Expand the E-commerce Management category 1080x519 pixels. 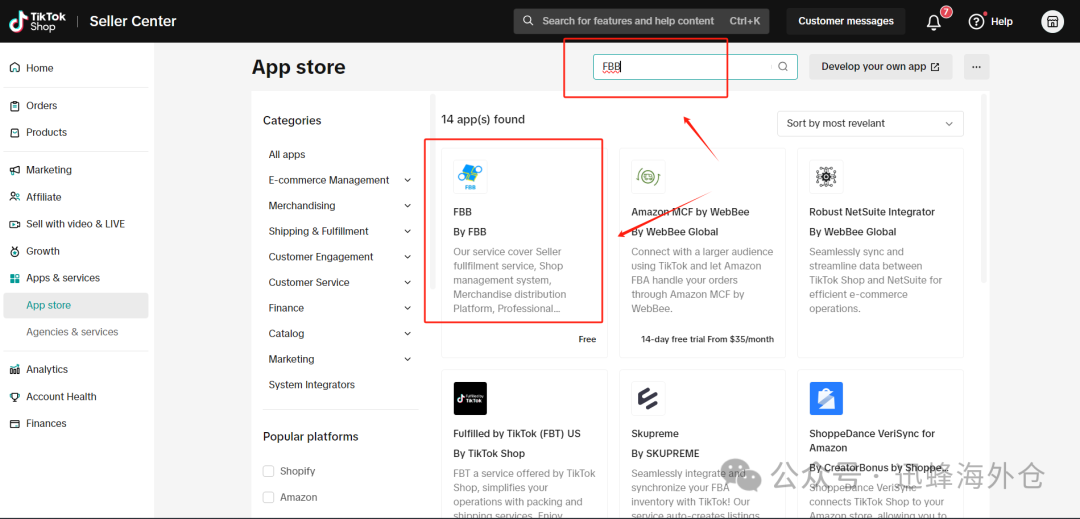tap(407, 180)
